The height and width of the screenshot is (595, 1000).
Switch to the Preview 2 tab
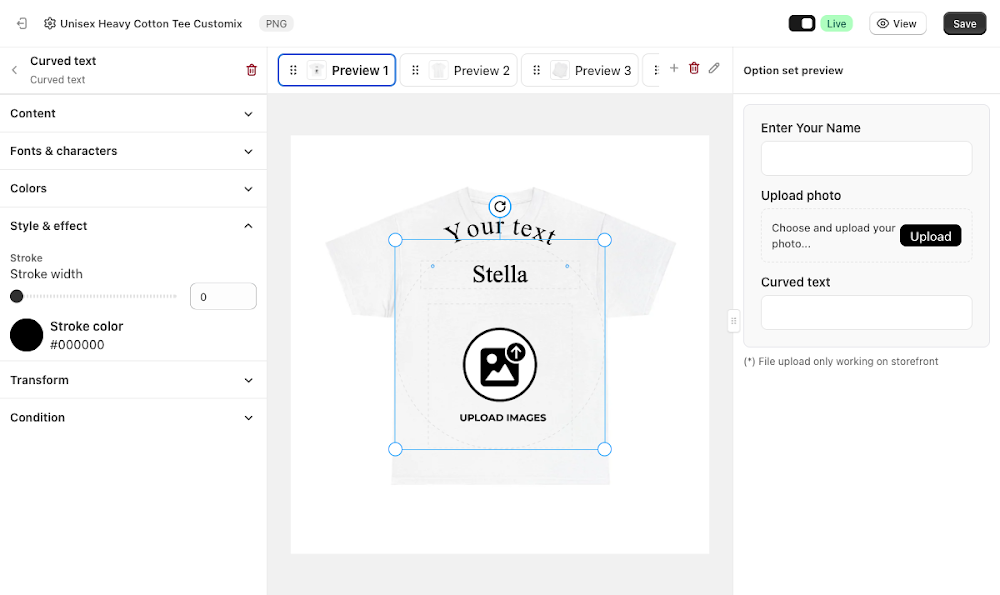pos(459,70)
